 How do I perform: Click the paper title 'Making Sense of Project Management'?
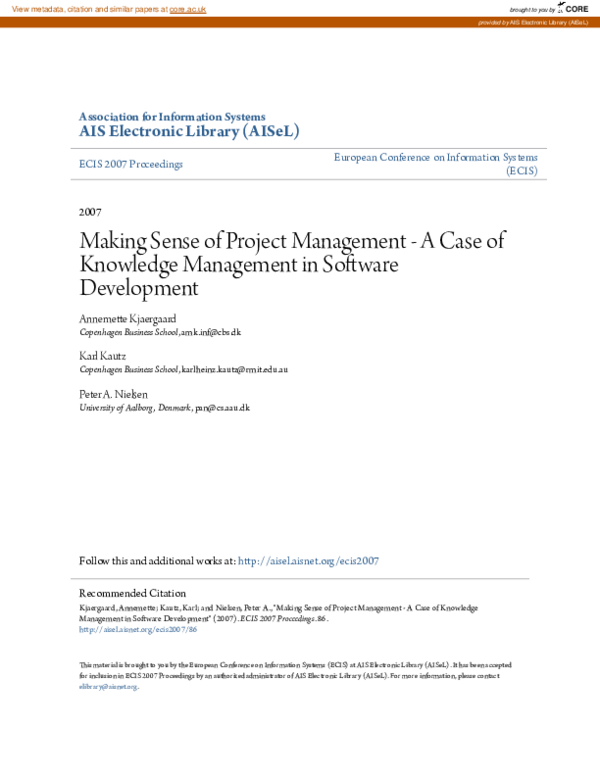292,264
